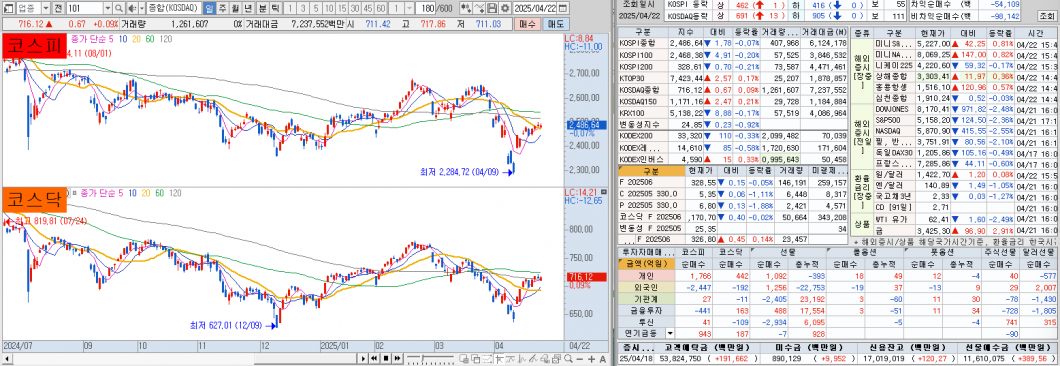This screenshot has height=366, width=1060.
Task: Click the minus zoom-out icon in the bottom toolbar
Action: (x=580, y=359)
